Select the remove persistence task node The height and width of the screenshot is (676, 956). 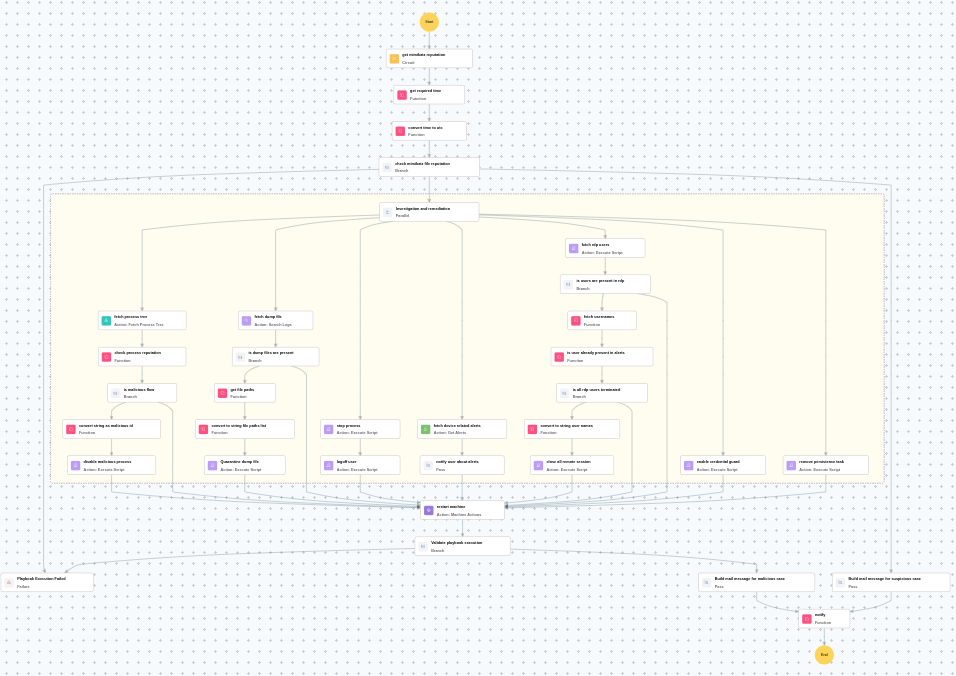[x=826, y=465]
